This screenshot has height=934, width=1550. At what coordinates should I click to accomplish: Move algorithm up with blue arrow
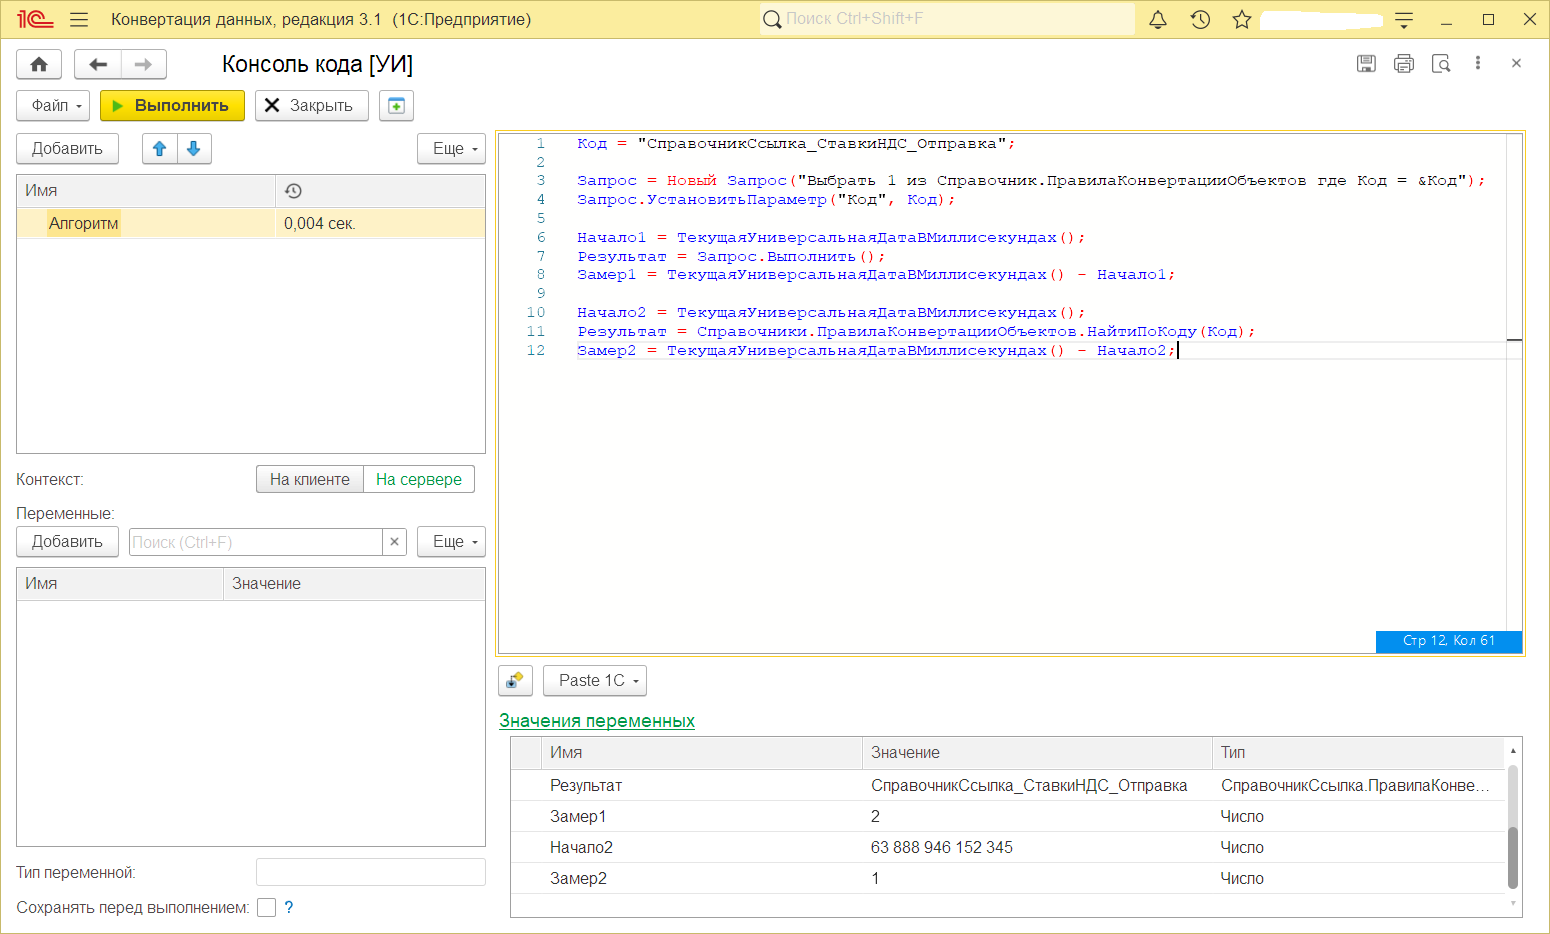[160, 149]
